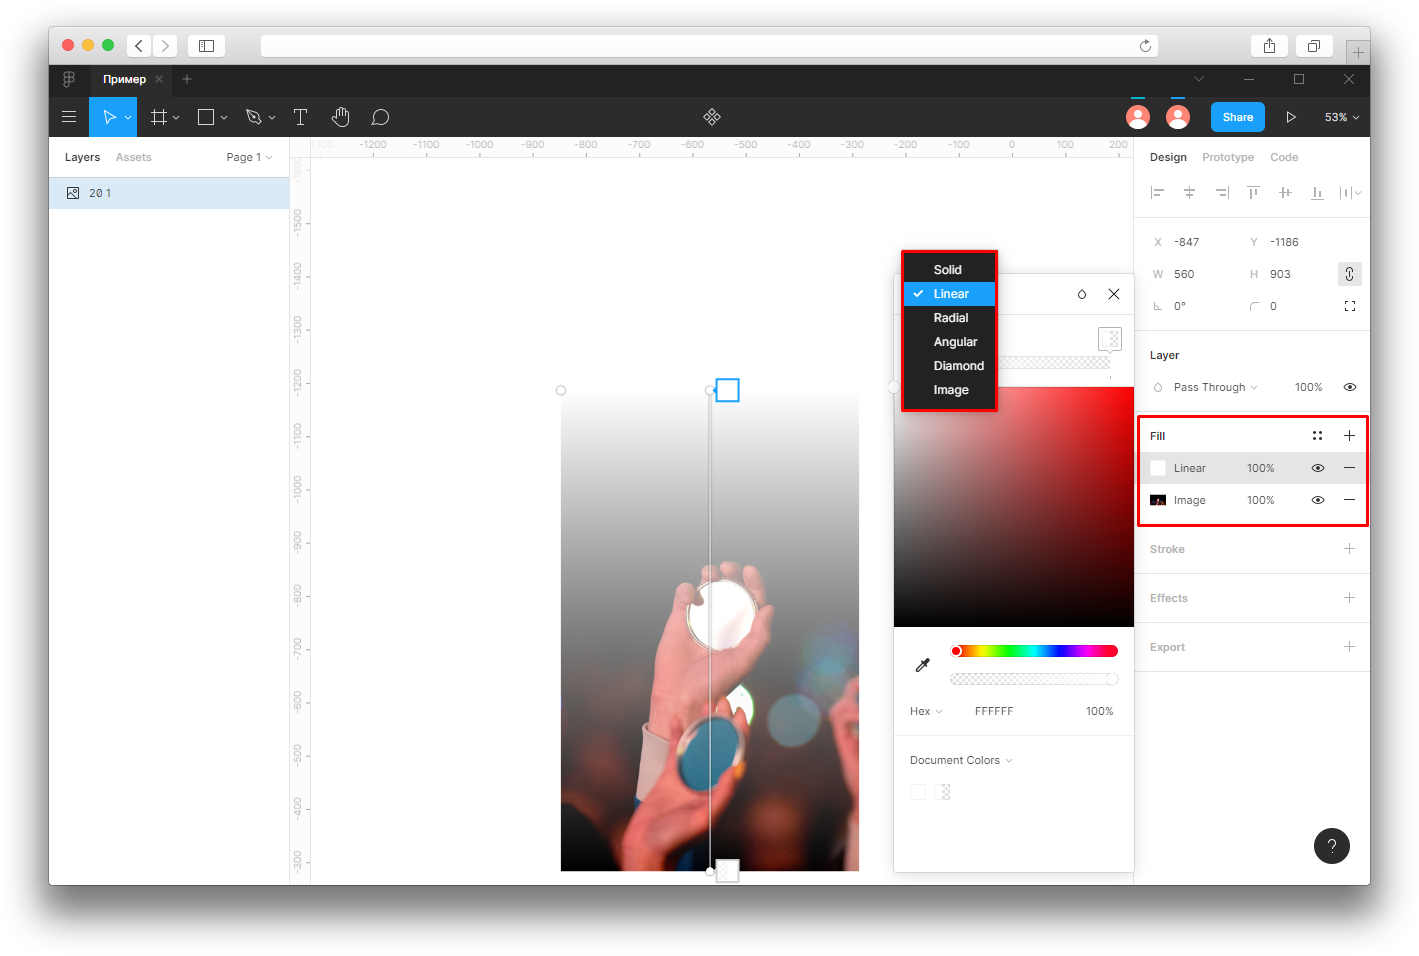Open the Figma home icon in the tab bar

(x=69, y=79)
